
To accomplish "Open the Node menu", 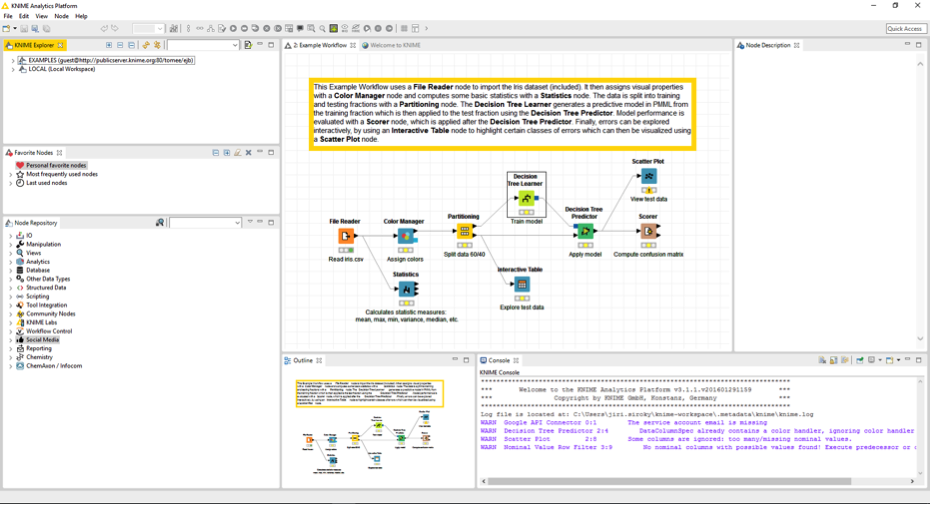I will [x=61, y=16].
